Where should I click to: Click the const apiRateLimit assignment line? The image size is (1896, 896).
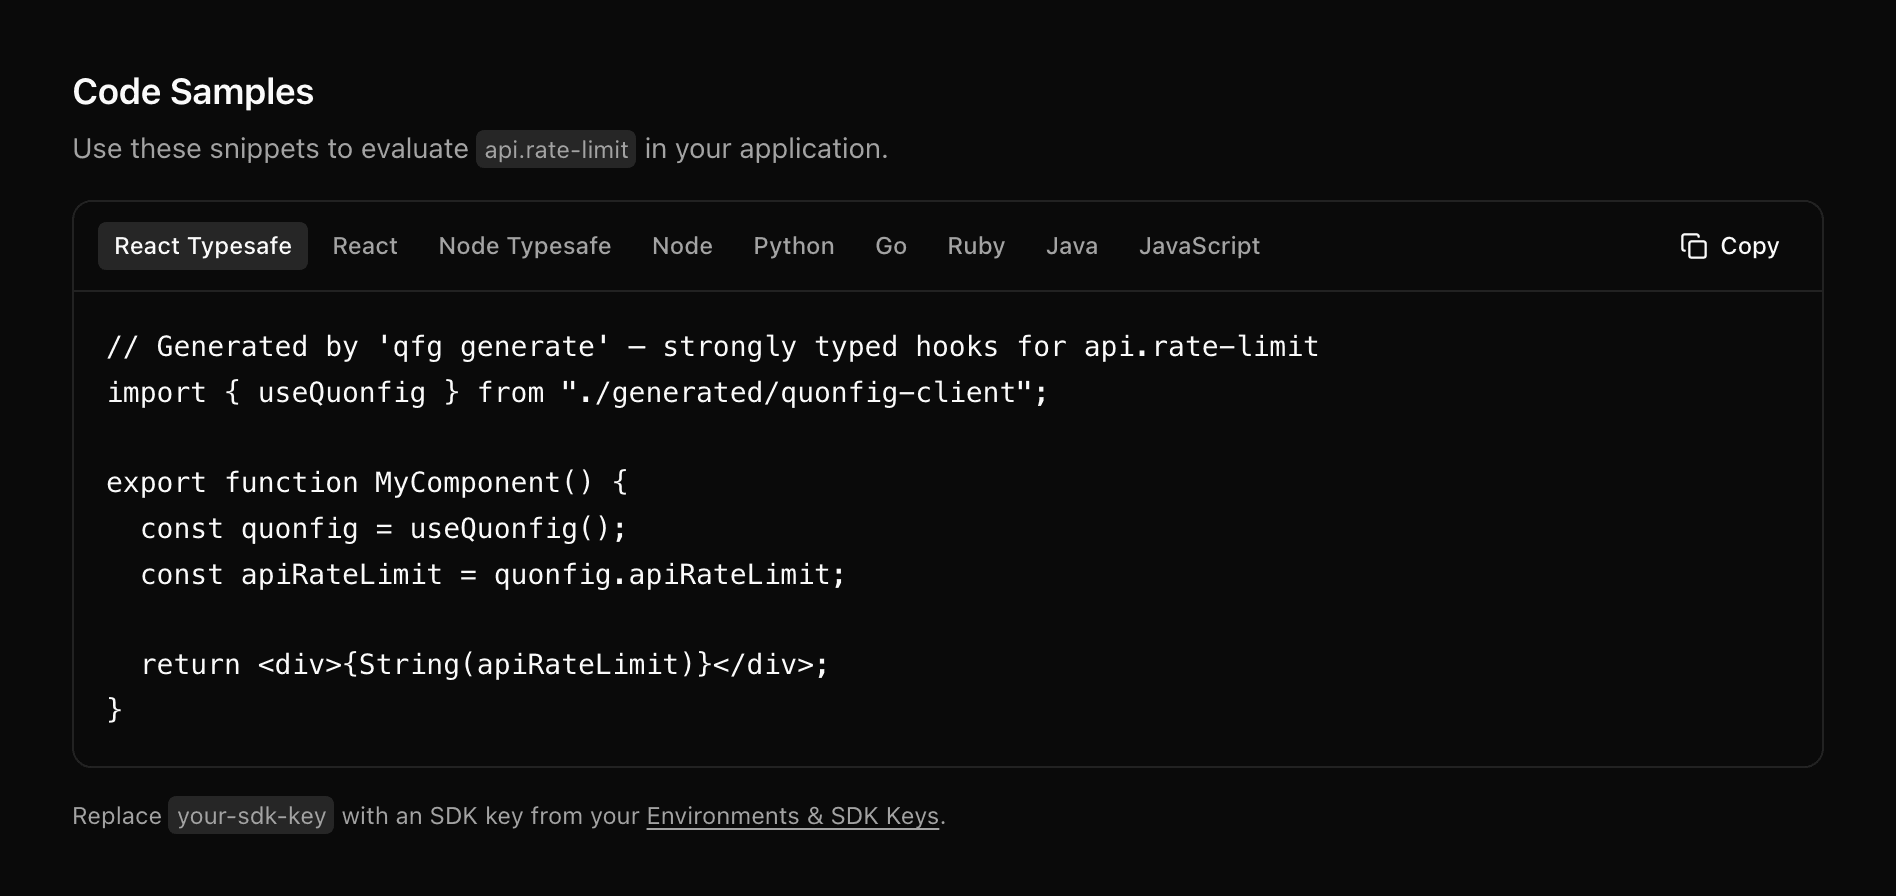(493, 575)
